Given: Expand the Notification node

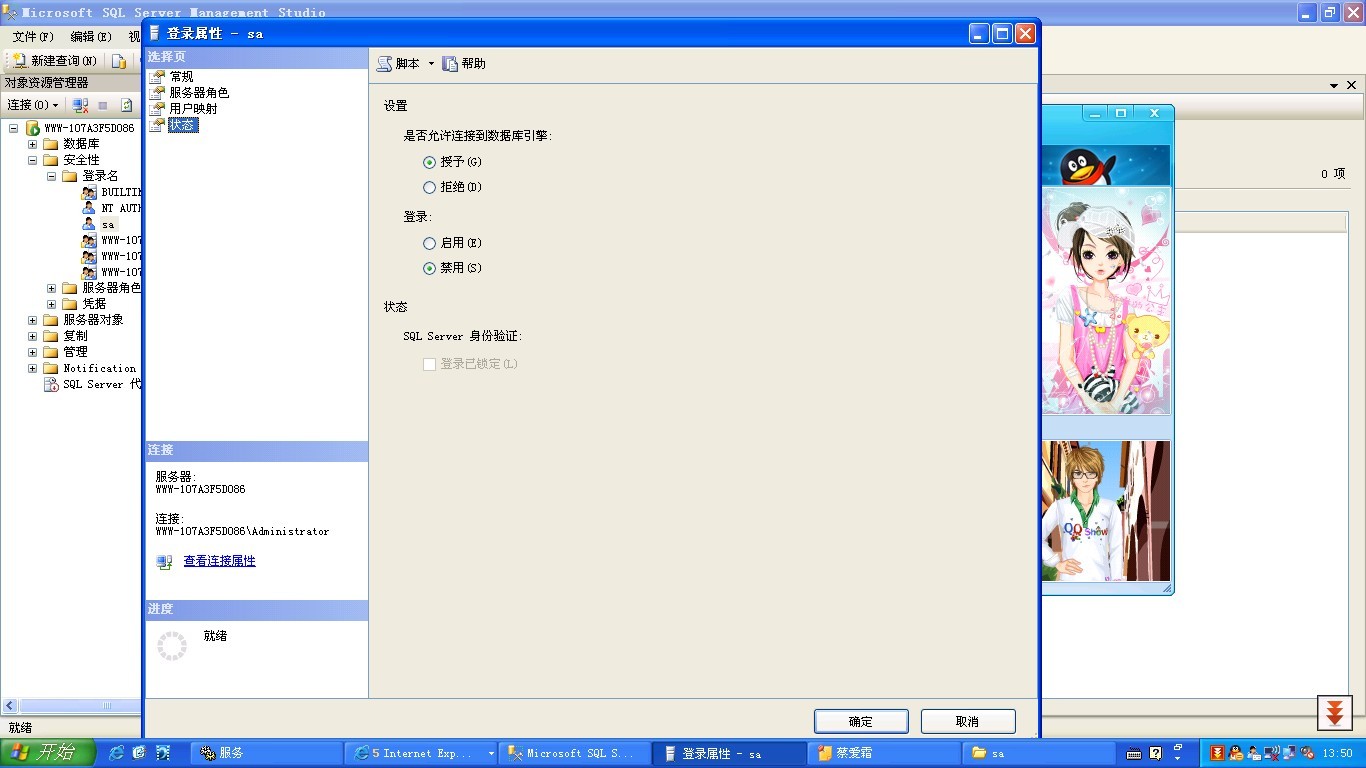Looking at the screenshot, I should 33,368.
